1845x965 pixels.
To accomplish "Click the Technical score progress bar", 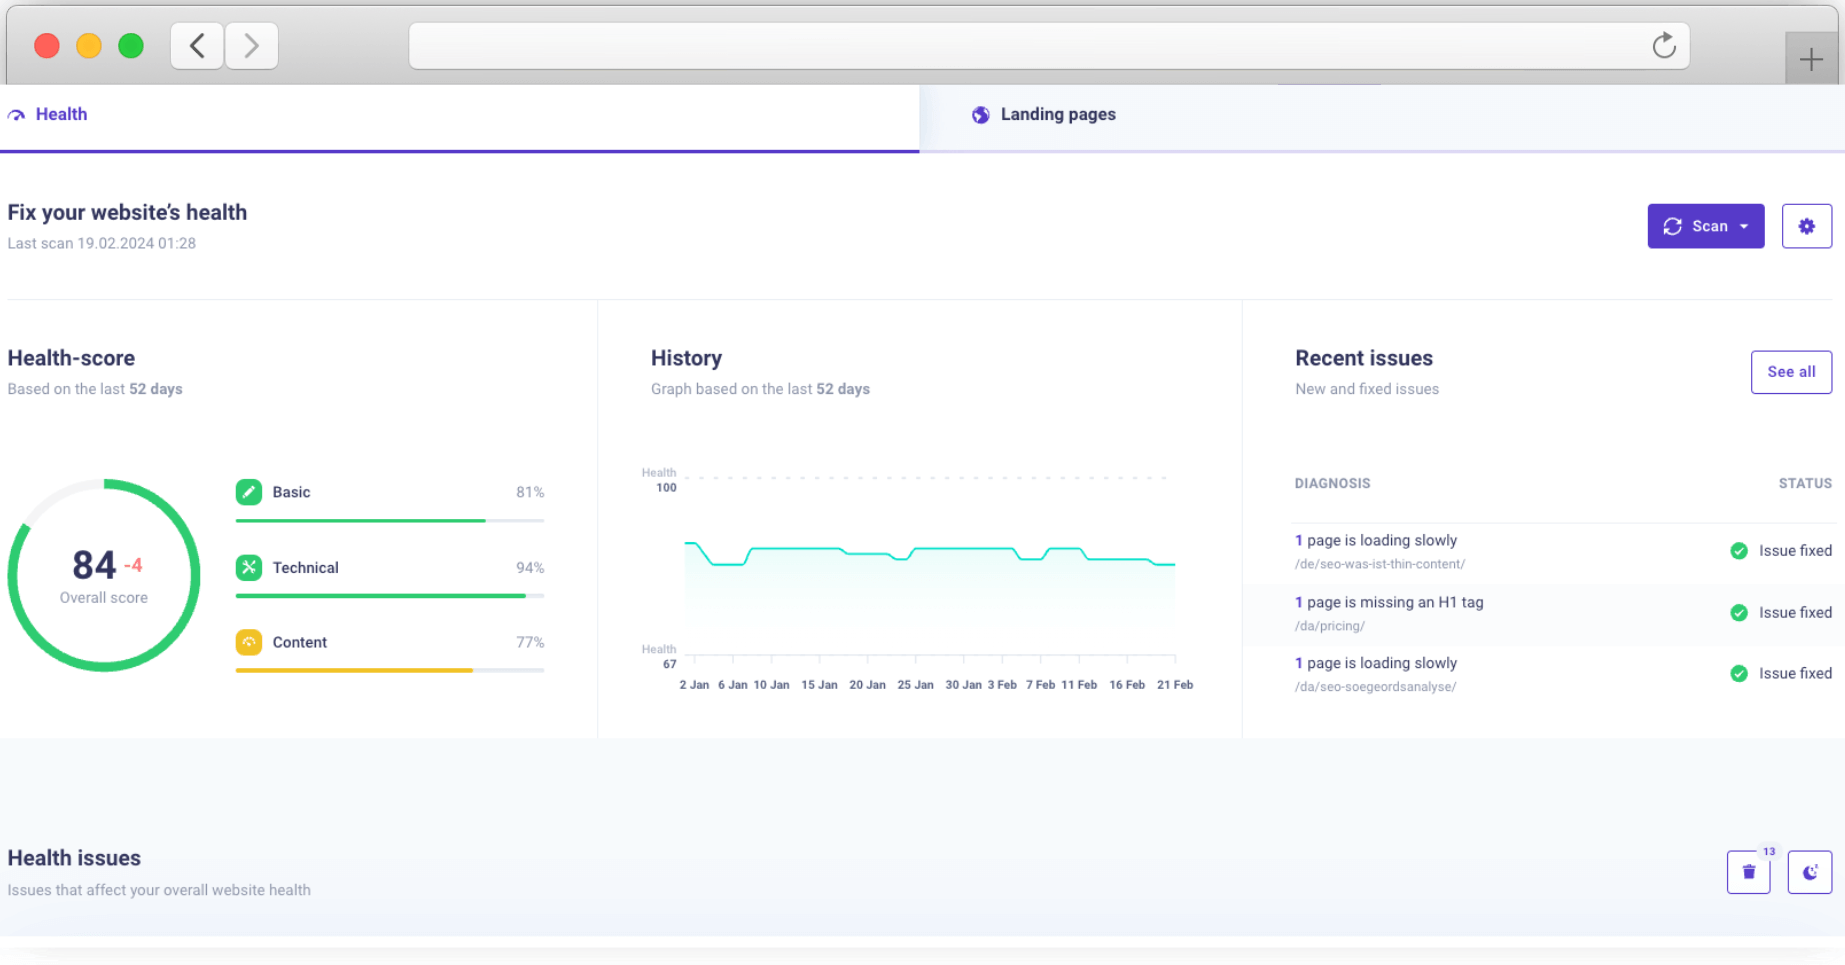I will coord(389,596).
